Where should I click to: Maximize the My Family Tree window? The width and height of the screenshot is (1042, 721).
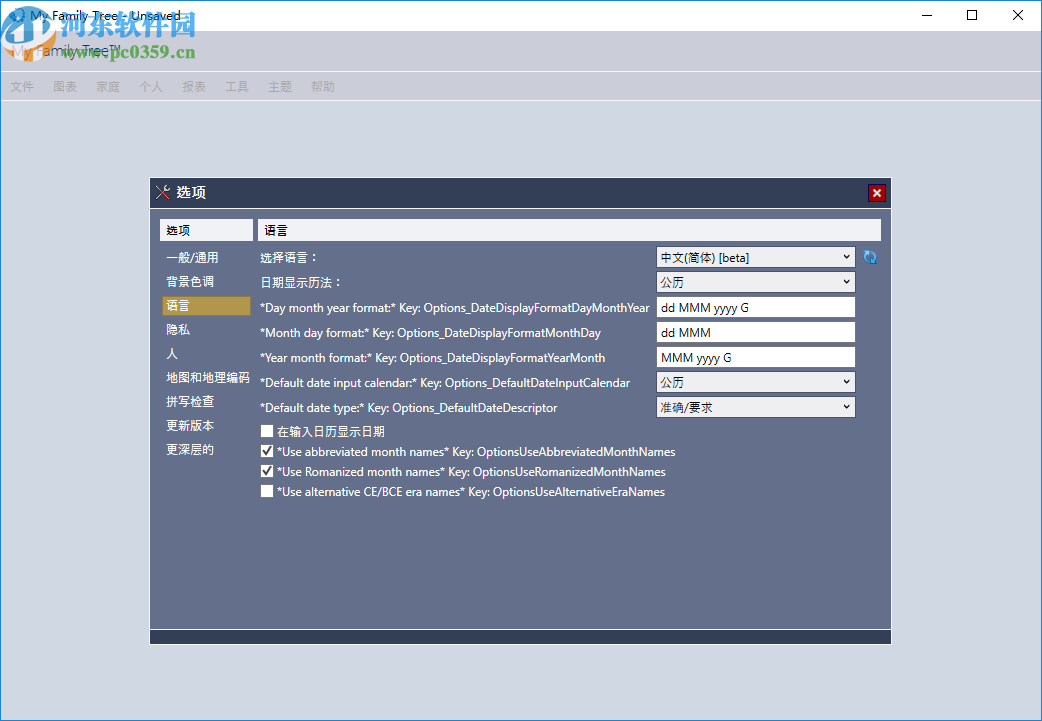tap(972, 15)
